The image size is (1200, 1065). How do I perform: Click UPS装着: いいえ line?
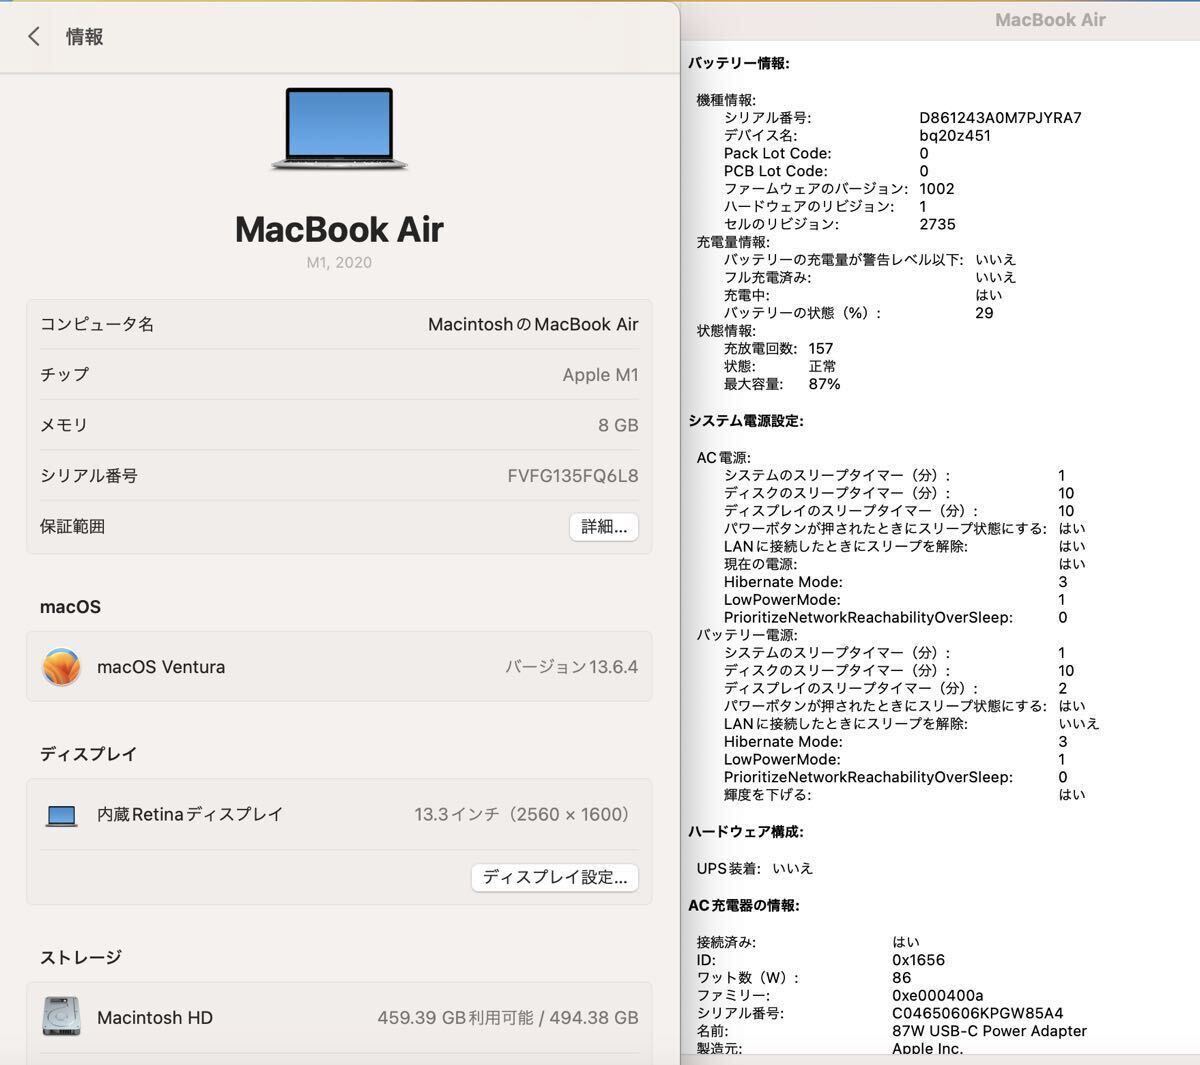pyautogui.click(x=755, y=869)
